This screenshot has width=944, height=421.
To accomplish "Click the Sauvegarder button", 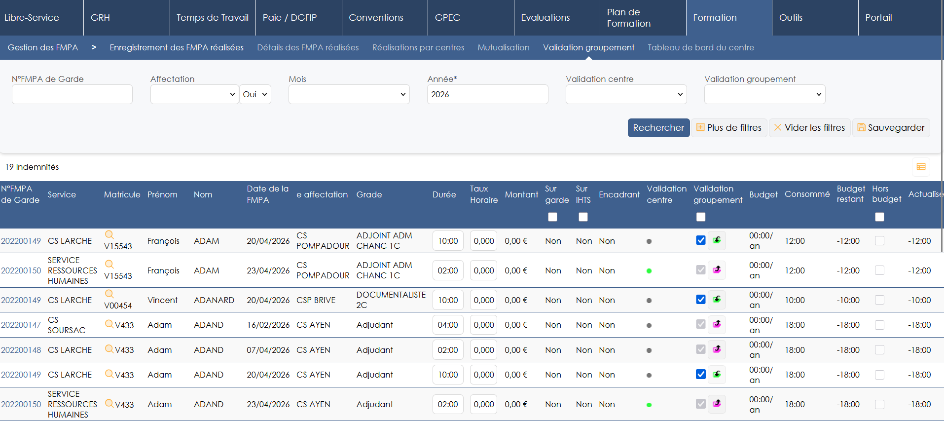I will tap(891, 128).
